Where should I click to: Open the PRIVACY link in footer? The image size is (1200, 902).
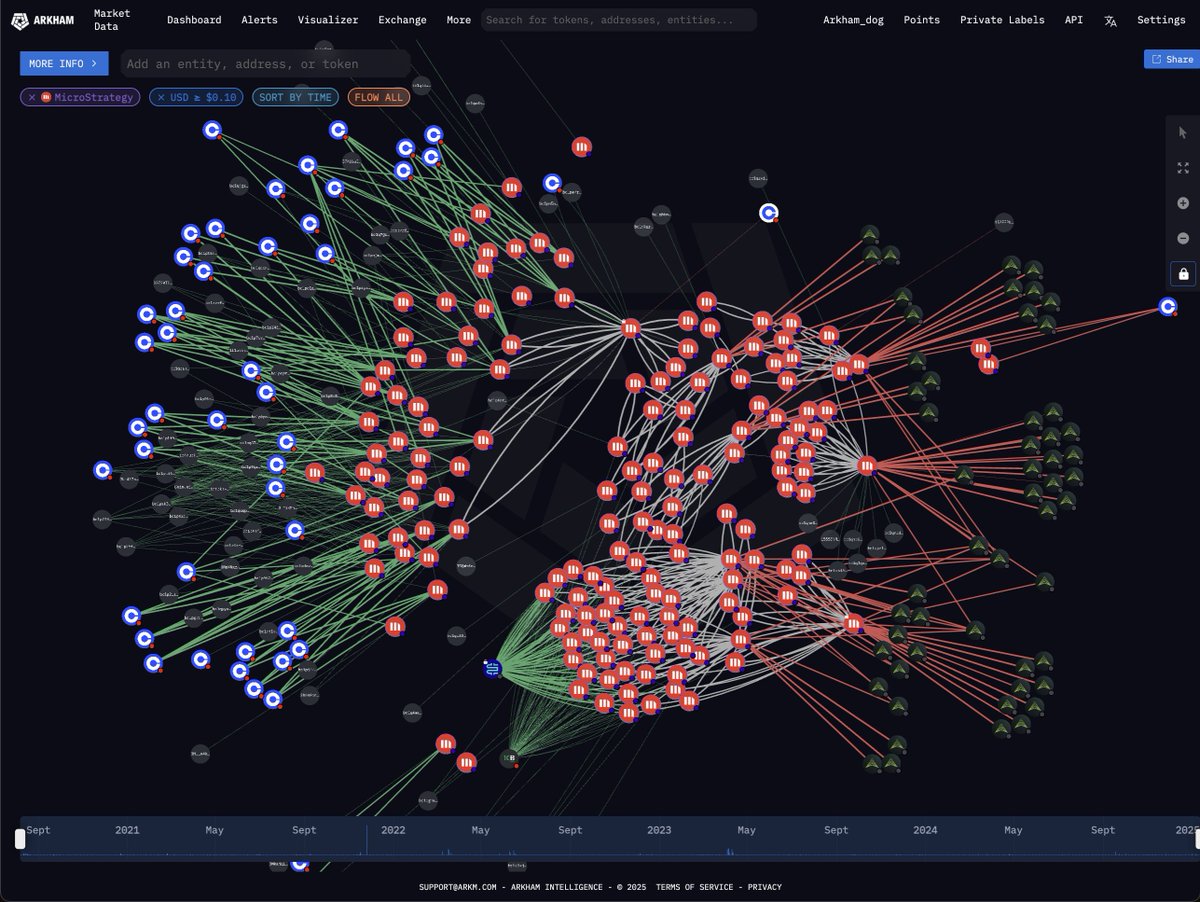[x=765, y=887]
